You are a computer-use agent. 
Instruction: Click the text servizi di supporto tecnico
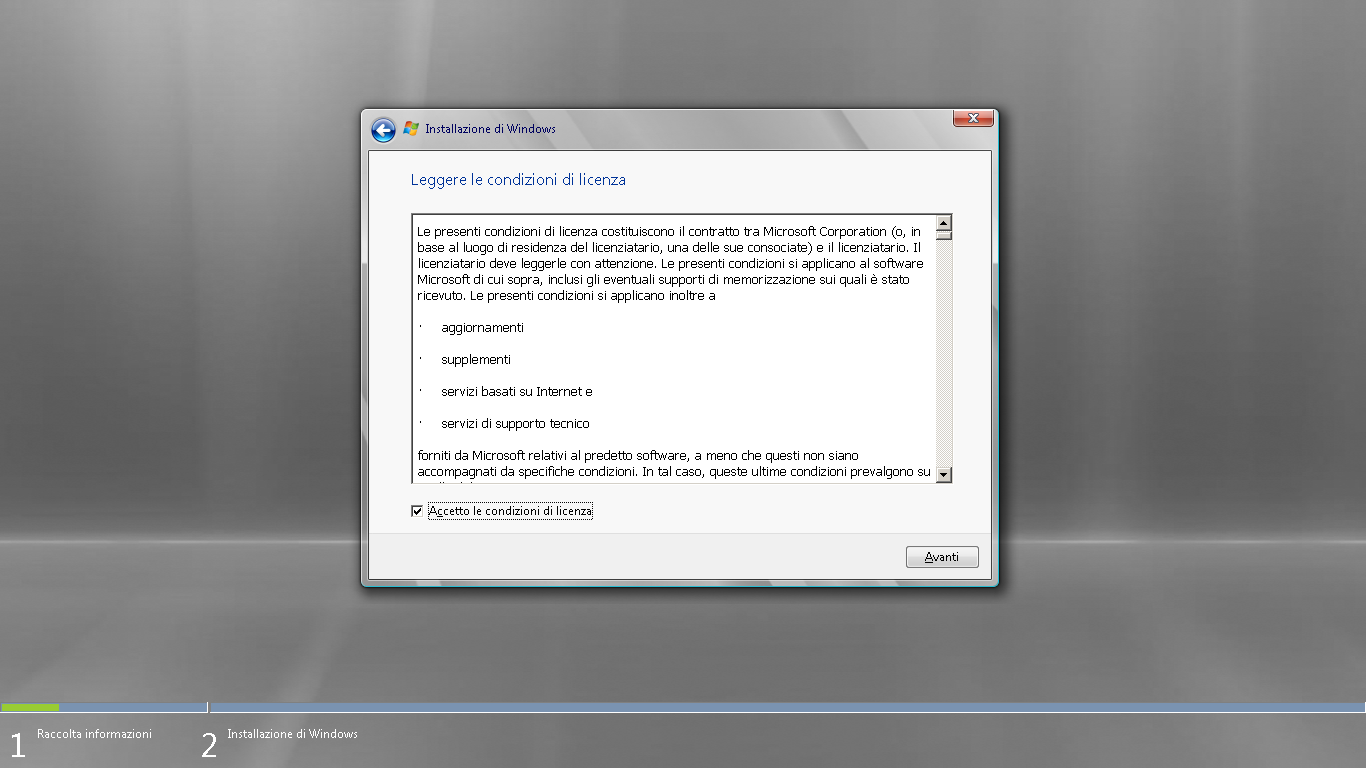coord(515,424)
